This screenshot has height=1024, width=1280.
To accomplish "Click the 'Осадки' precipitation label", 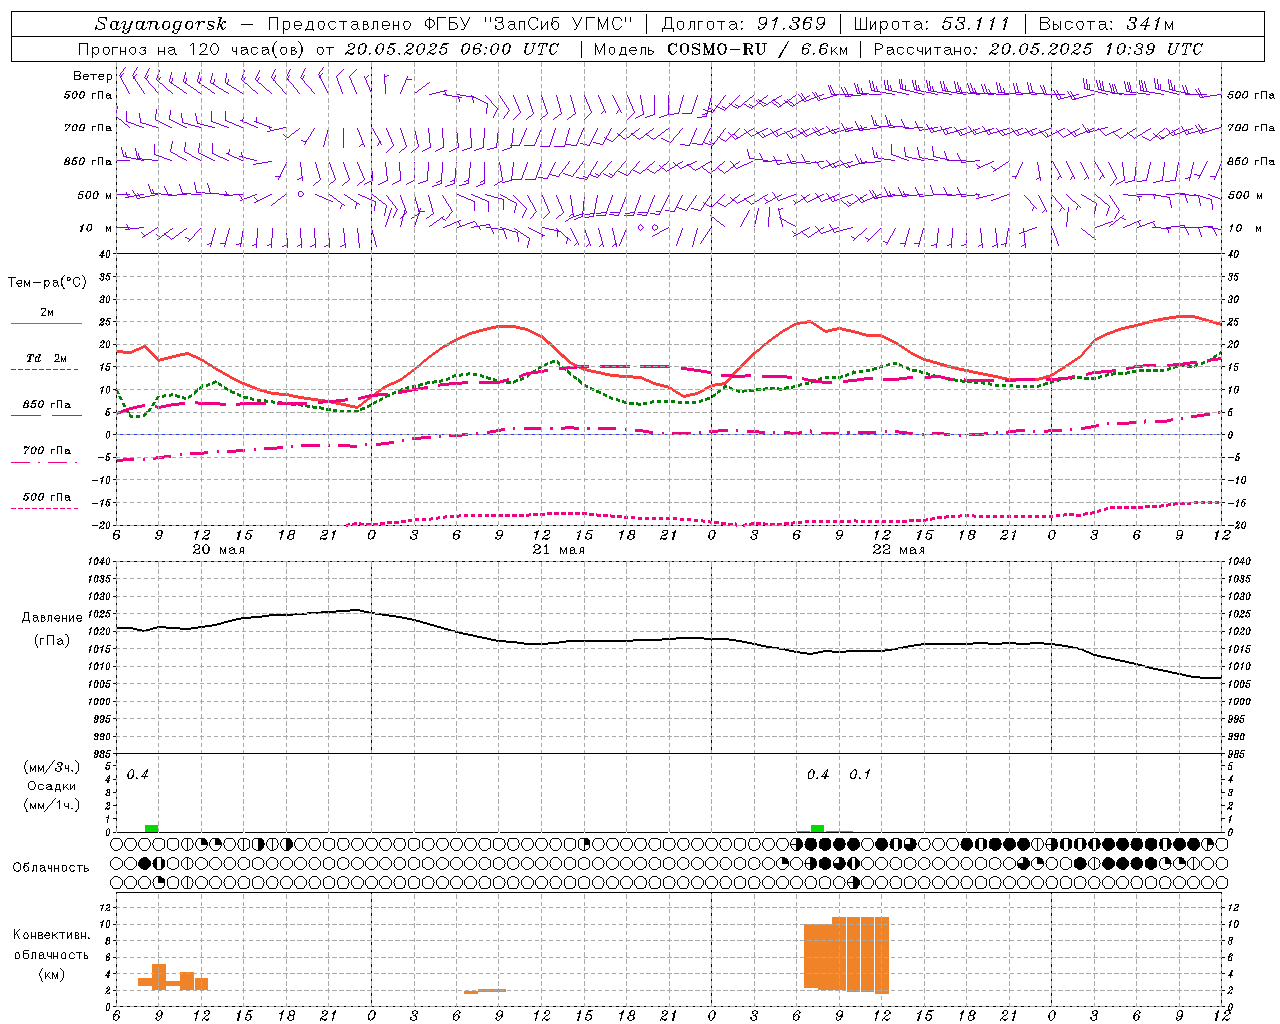I will (x=51, y=786).
